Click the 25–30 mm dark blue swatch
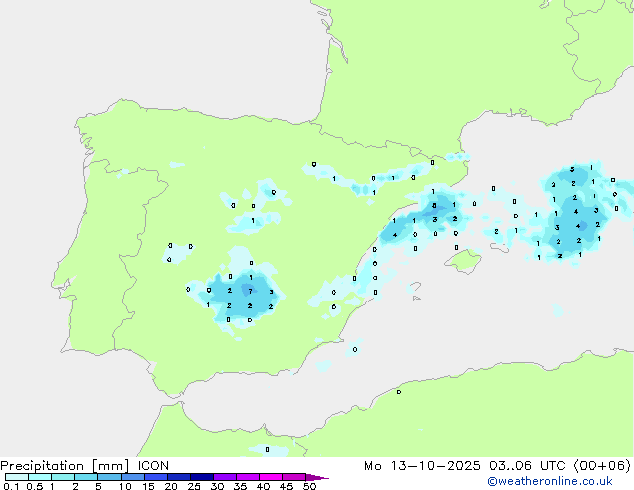The image size is (634, 490). (202, 477)
